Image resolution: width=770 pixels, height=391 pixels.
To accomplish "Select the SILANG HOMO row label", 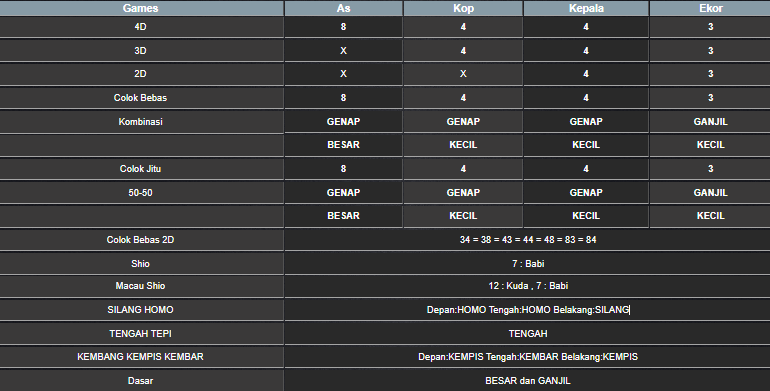I will point(140,309).
